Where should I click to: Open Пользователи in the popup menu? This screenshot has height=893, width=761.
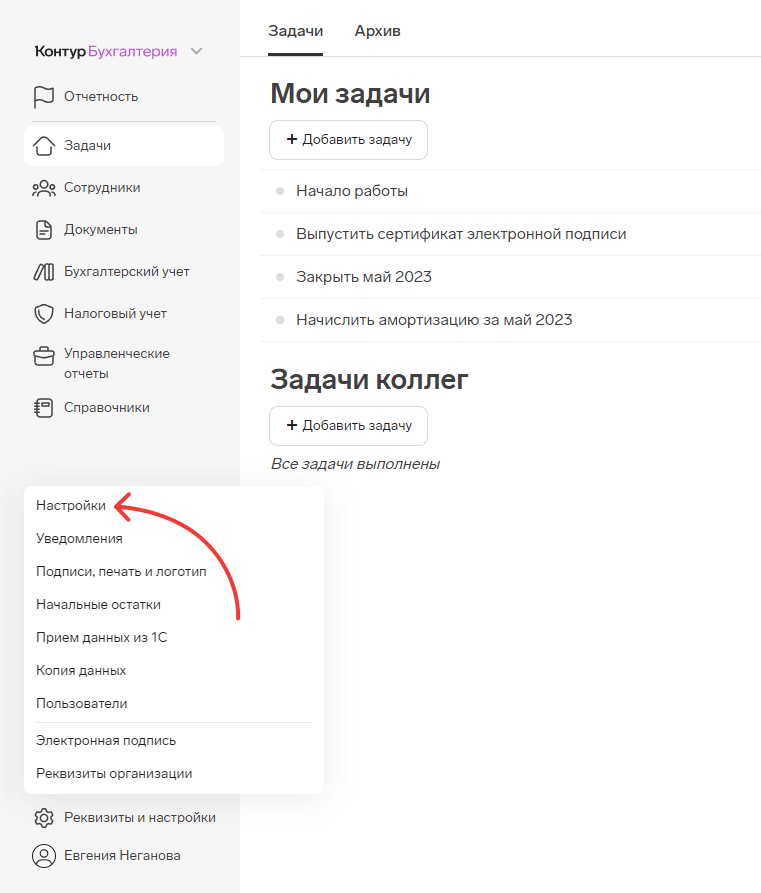click(x=81, y=704)
